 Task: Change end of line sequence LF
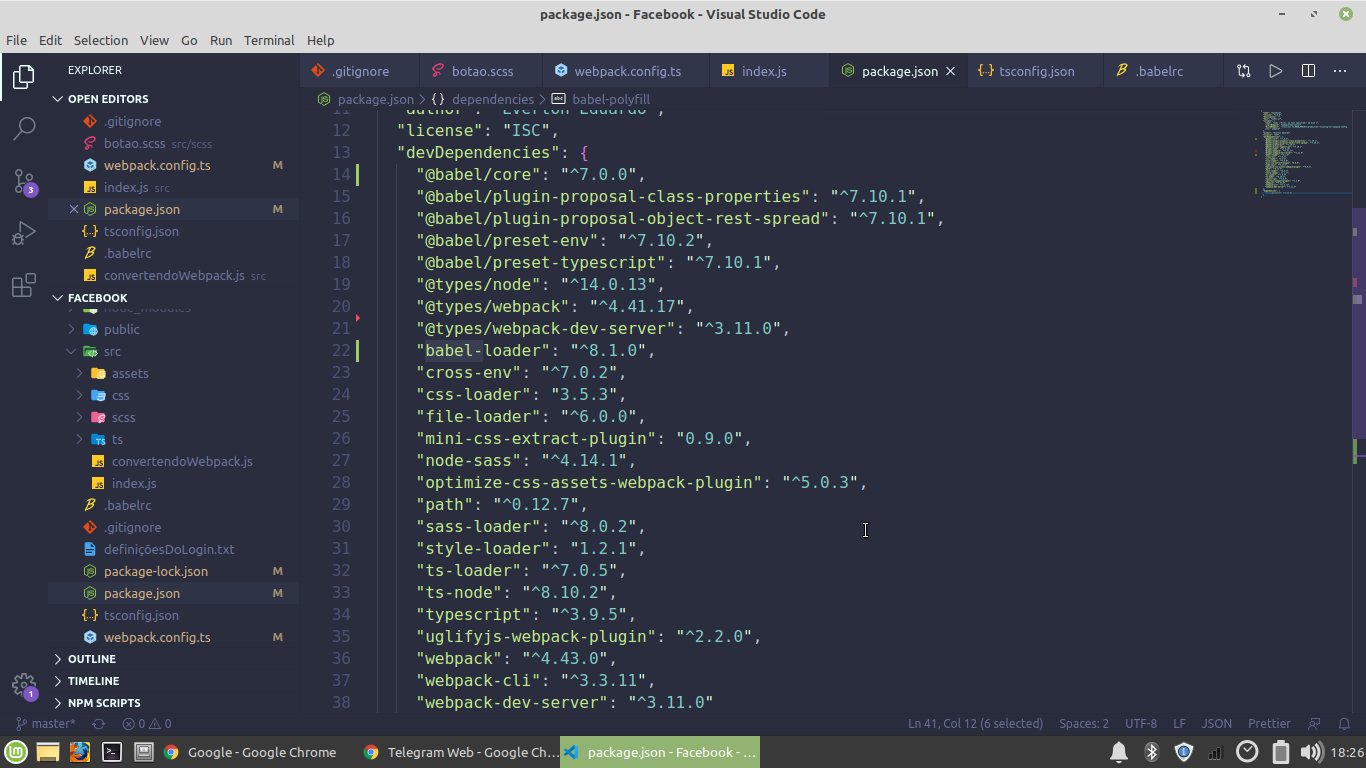[x=1179, y=723]
